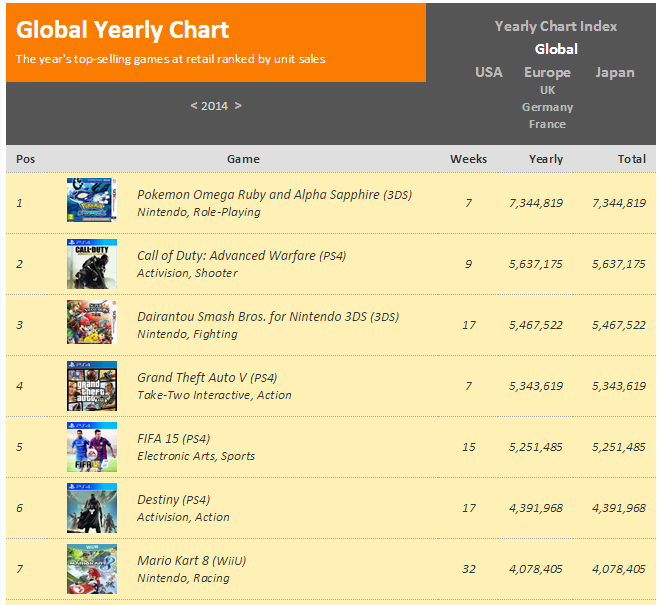665x605 pixels.
Task: Click the Yearly column header
Action: [546, 159]
